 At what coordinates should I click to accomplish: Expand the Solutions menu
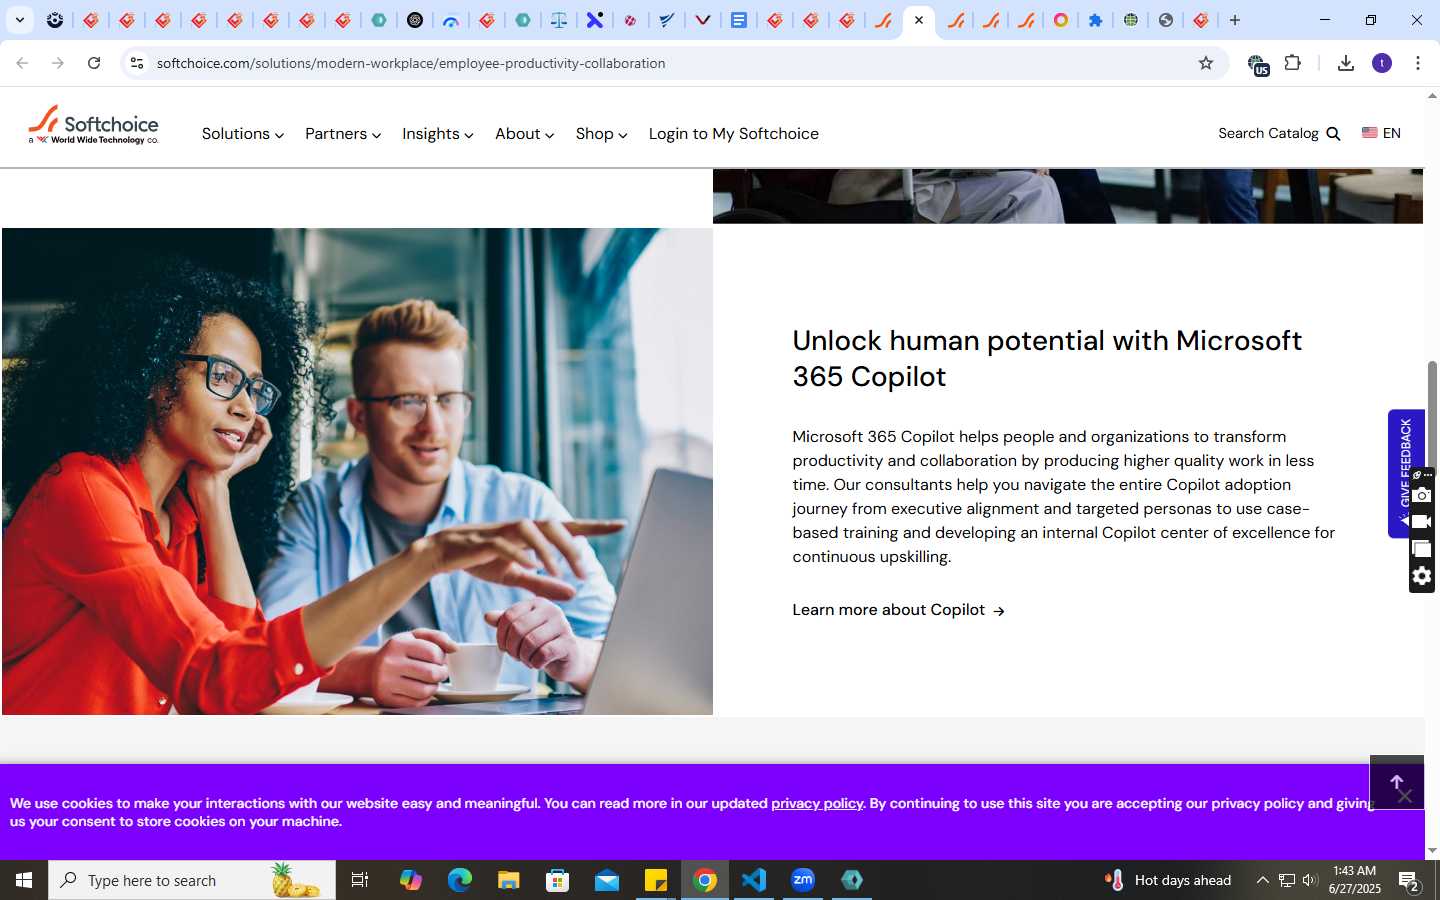[243, 134]
